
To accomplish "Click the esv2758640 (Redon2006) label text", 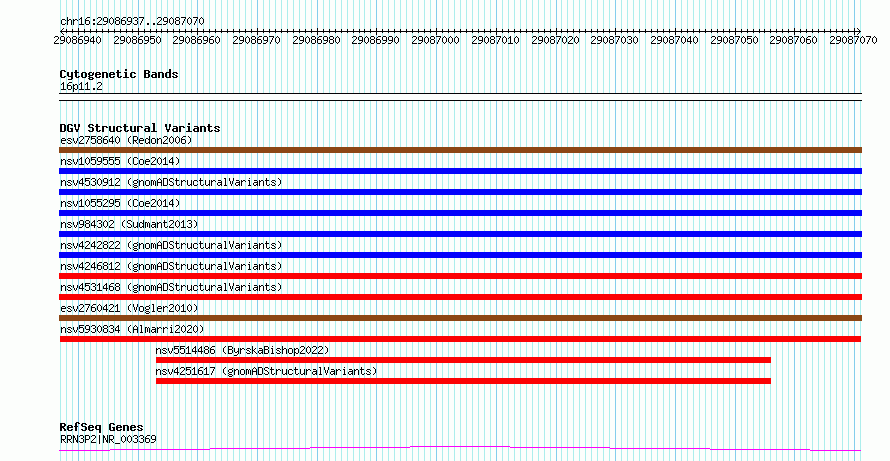I will [x=126, y=140].
